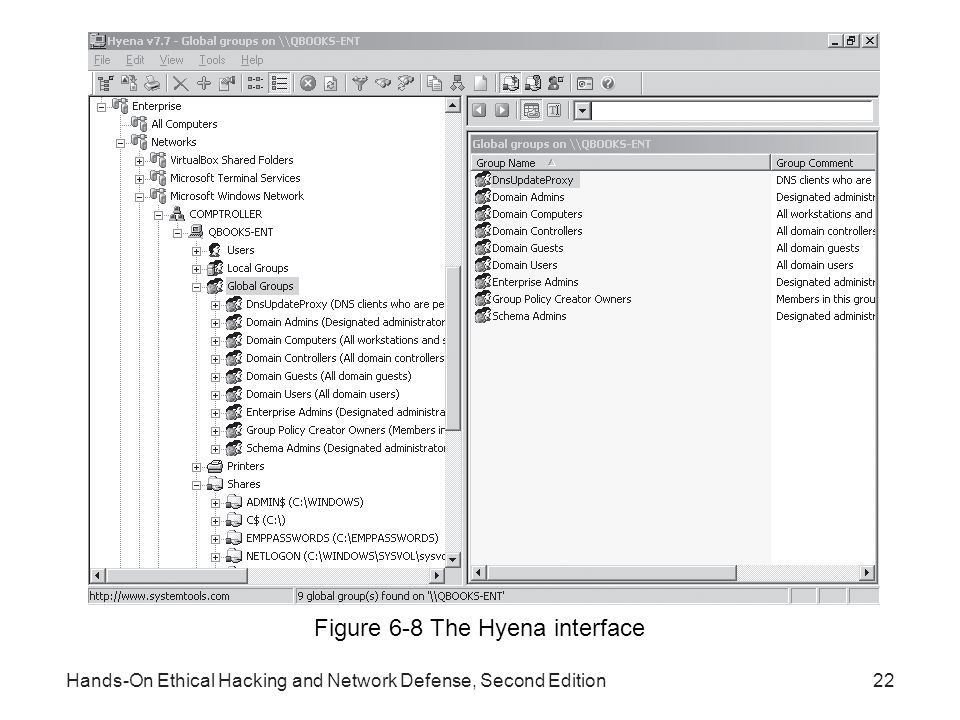The image size is (960, 720).
Task: Click the card-style options icon left of help
Action: click(585, 83)
